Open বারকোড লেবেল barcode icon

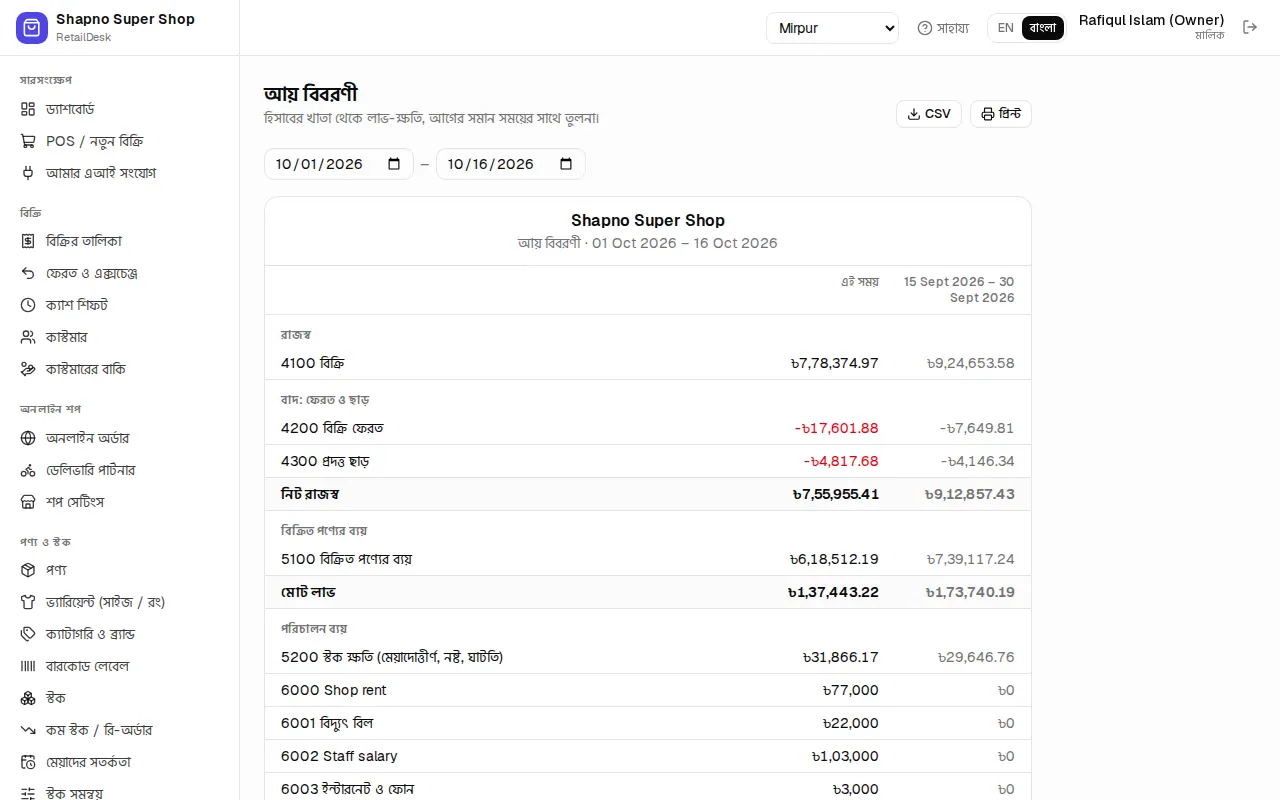tap(28, 666)
